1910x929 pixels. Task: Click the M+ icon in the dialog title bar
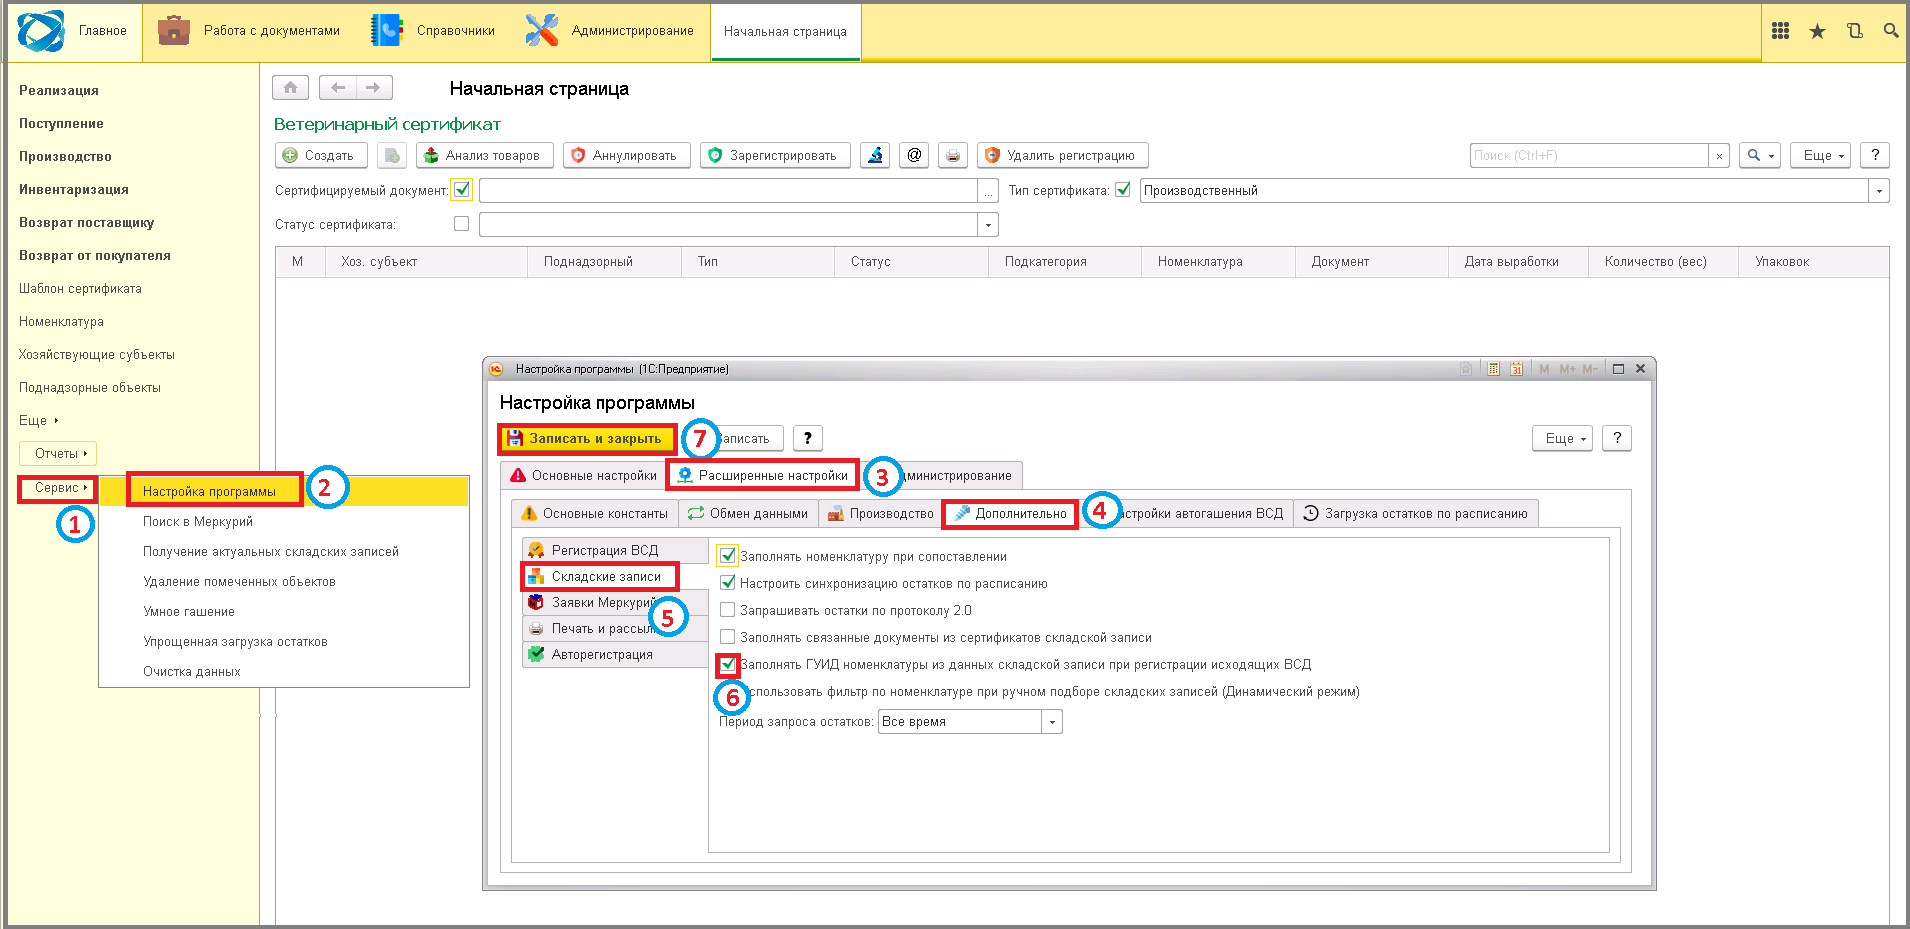coord(1567,369)
